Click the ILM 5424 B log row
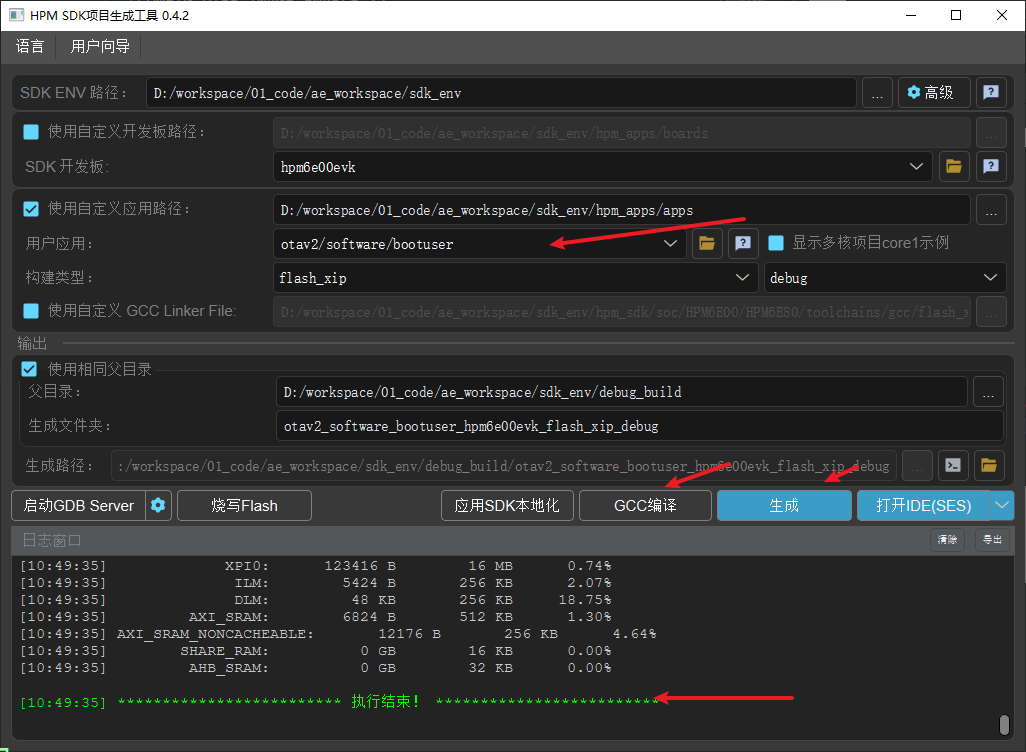The image size is (1026, 752). (315, 582)
